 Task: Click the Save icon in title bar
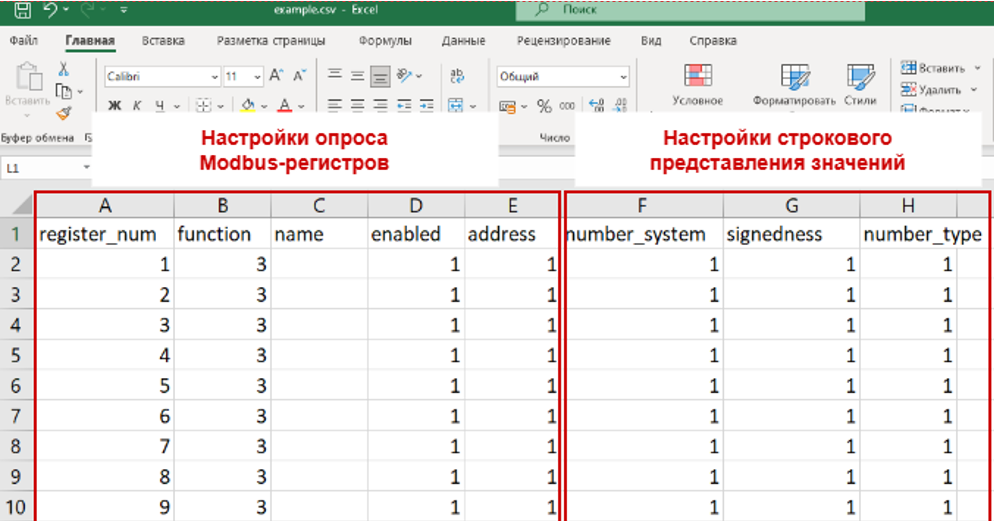pyautogui.click(x=22, y=12)
